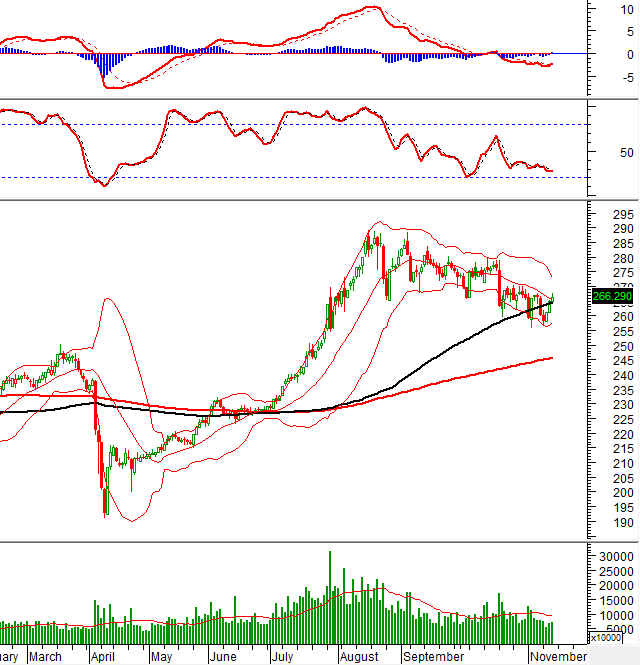Click the June label on time axis
640x665 pixels.
(x=222, y=657)
